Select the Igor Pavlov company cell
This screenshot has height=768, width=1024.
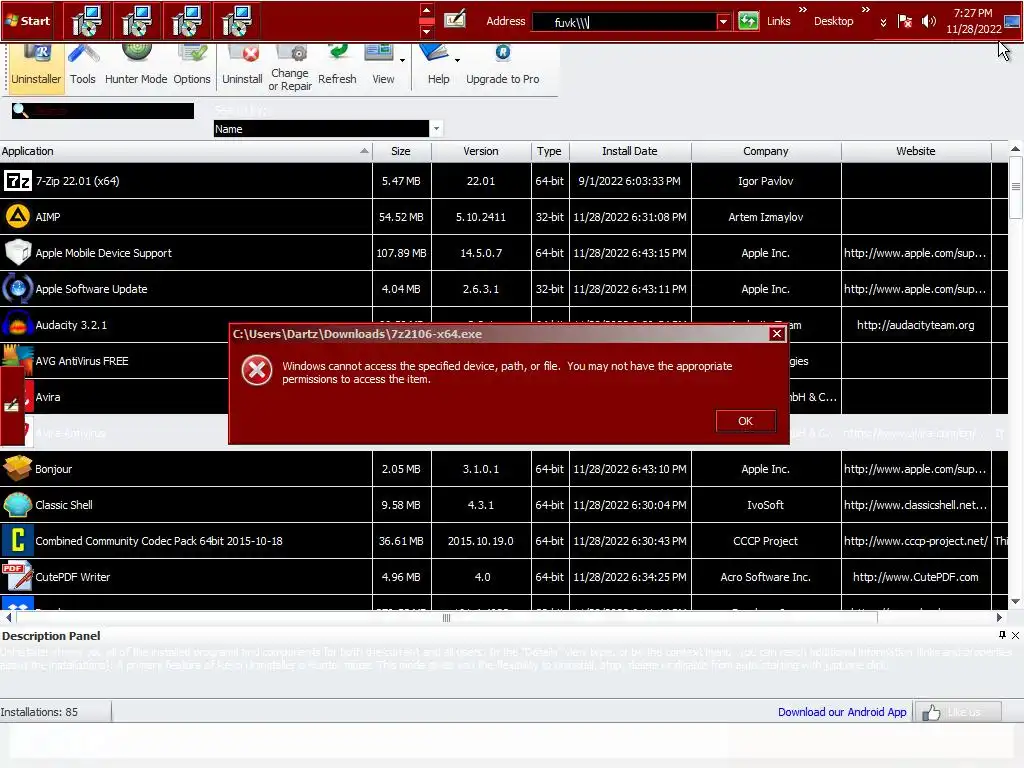pos(765,181)
